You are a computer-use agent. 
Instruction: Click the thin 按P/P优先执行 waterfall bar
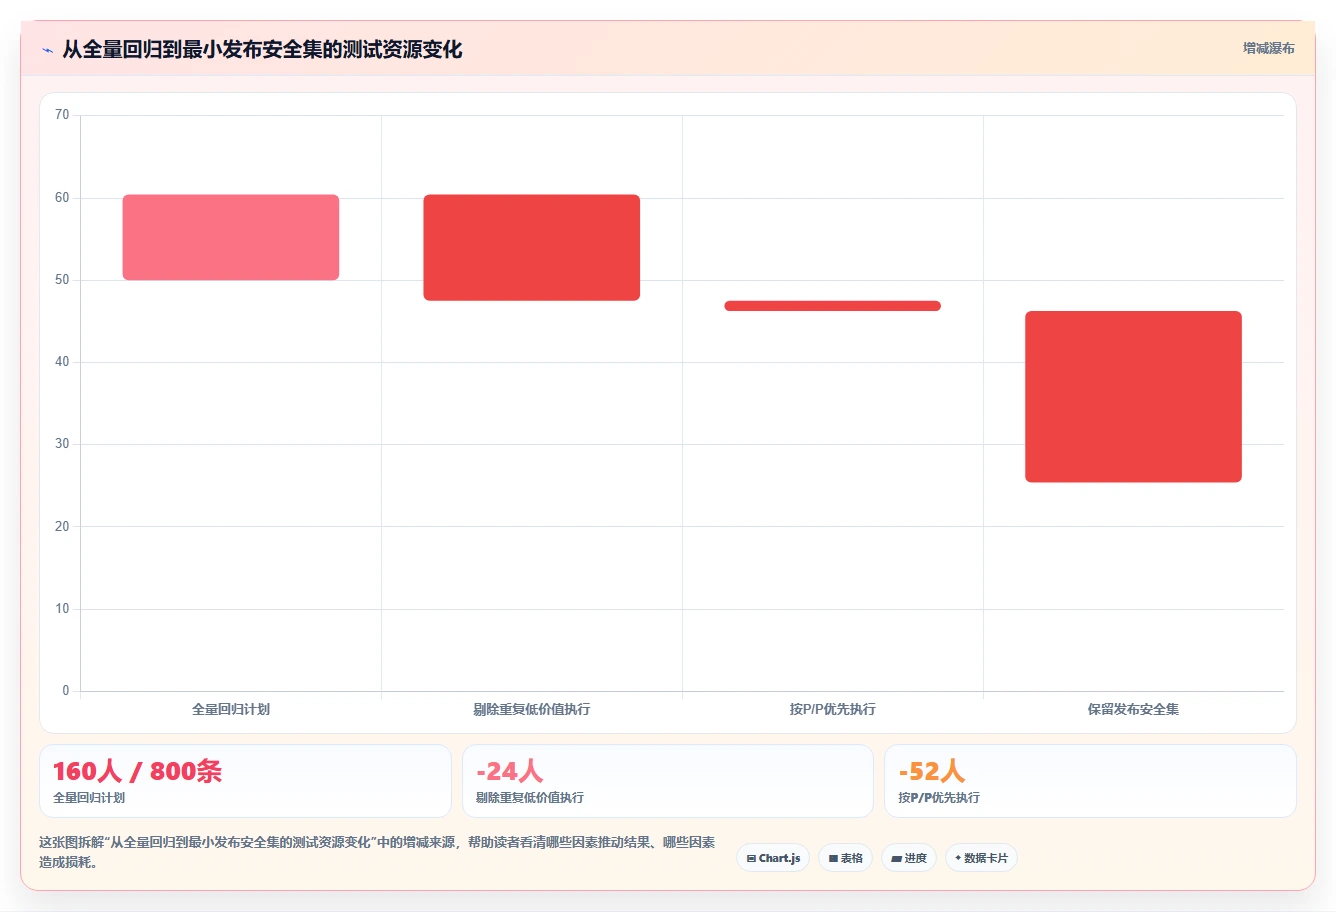(x=833, y=306)
